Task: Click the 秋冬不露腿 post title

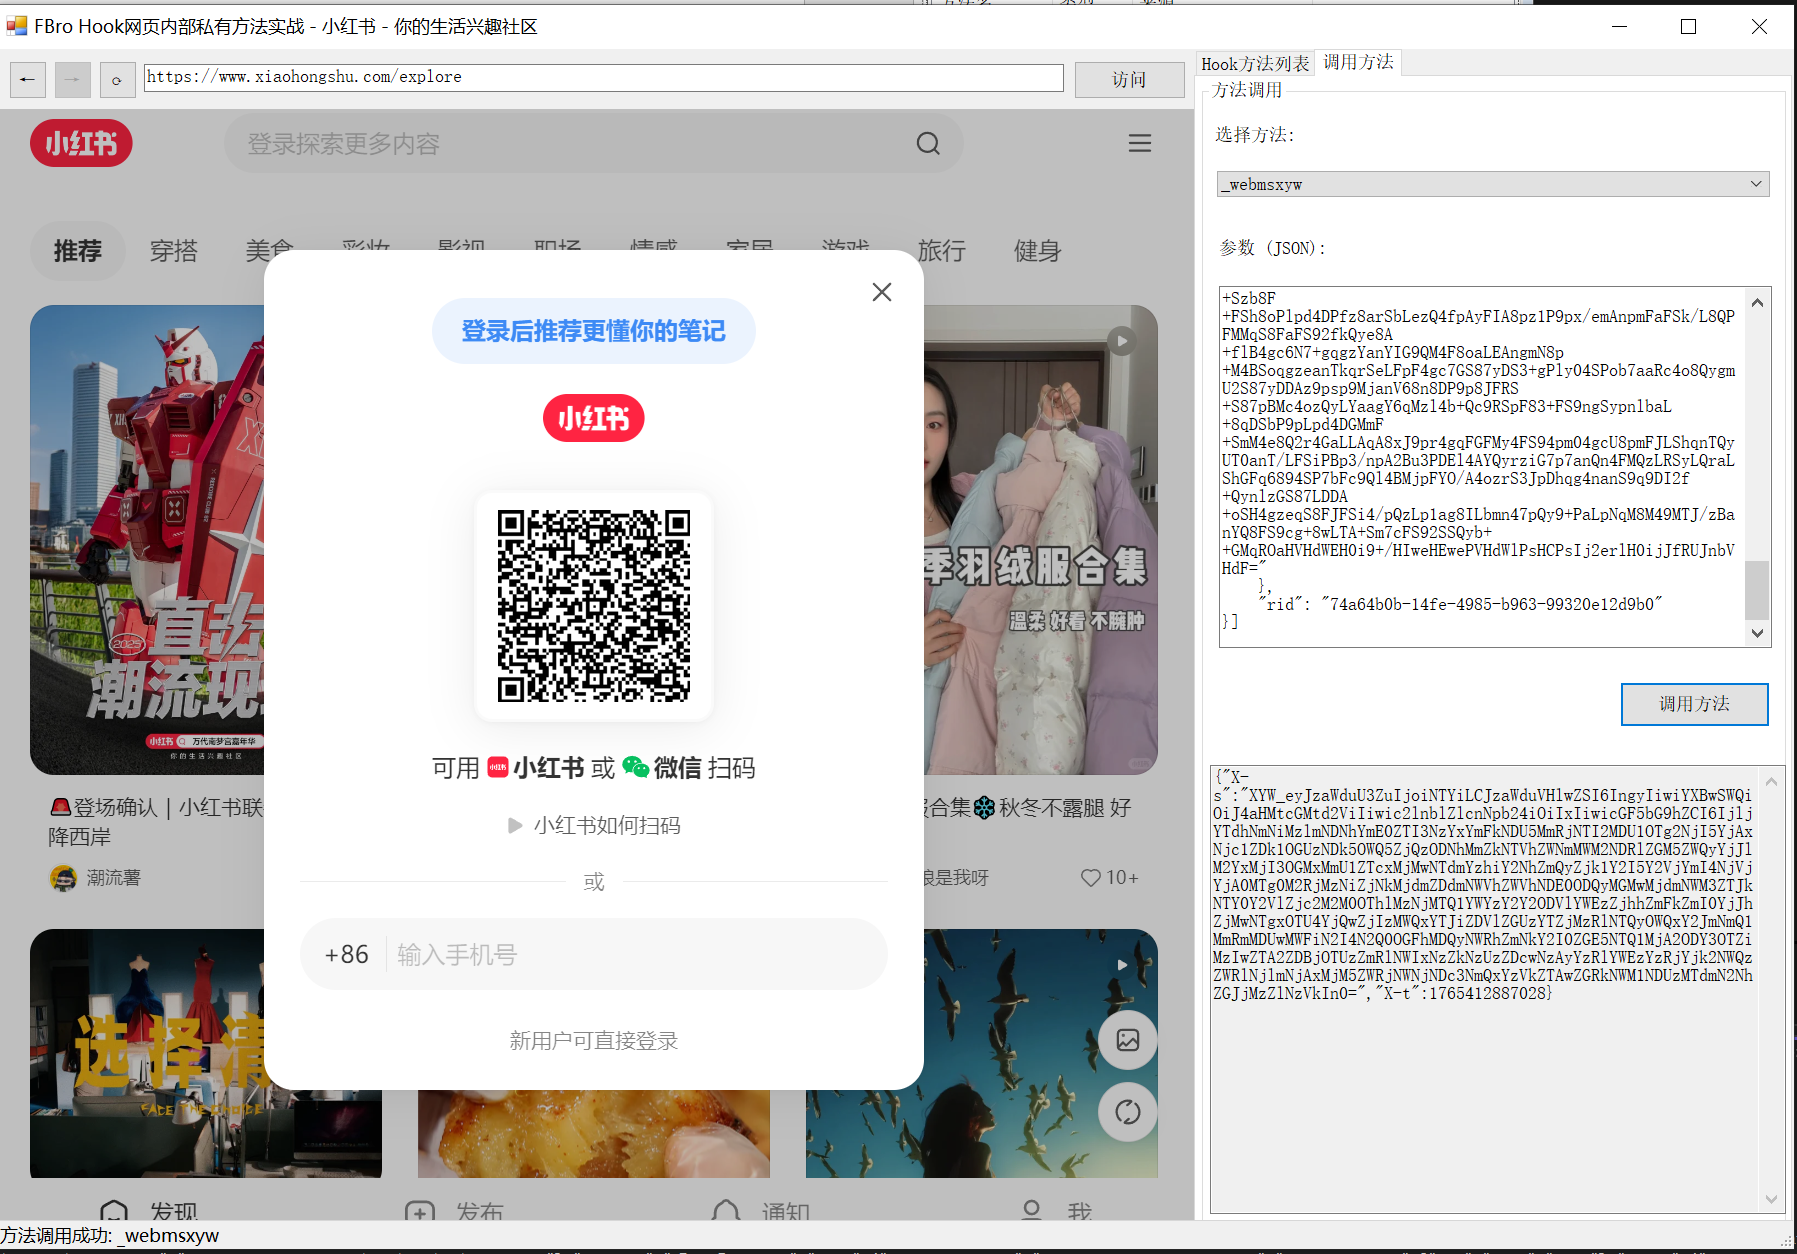Action: coord(1028,808)
